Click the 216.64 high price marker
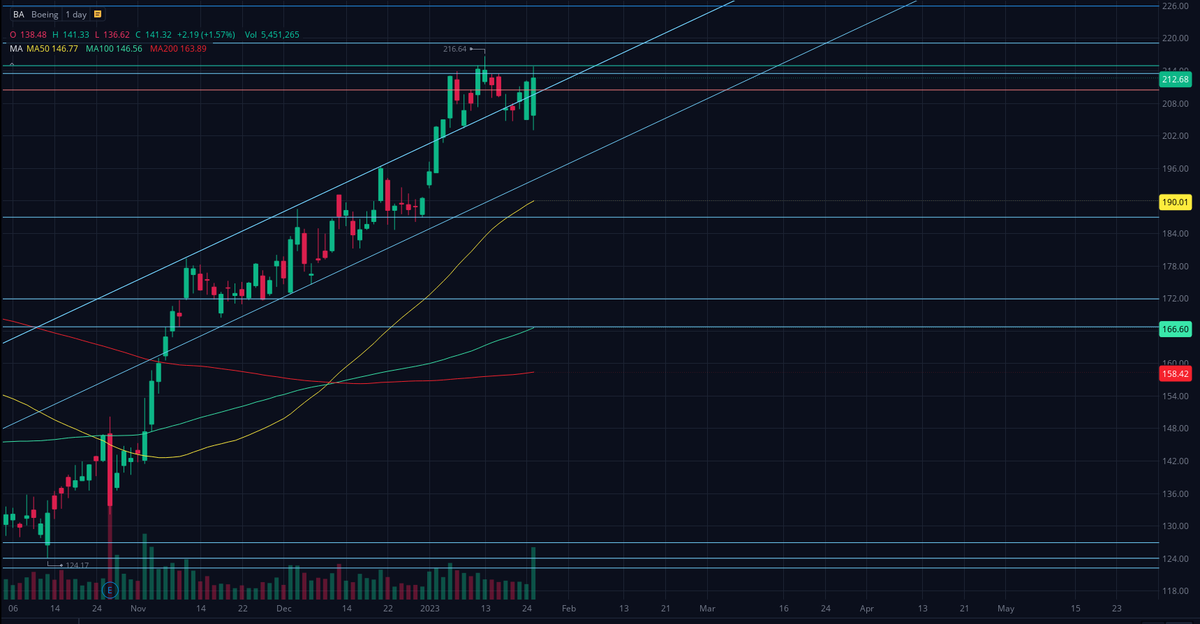The width and height of the screenshot is (1200, 624). [455, 48]
